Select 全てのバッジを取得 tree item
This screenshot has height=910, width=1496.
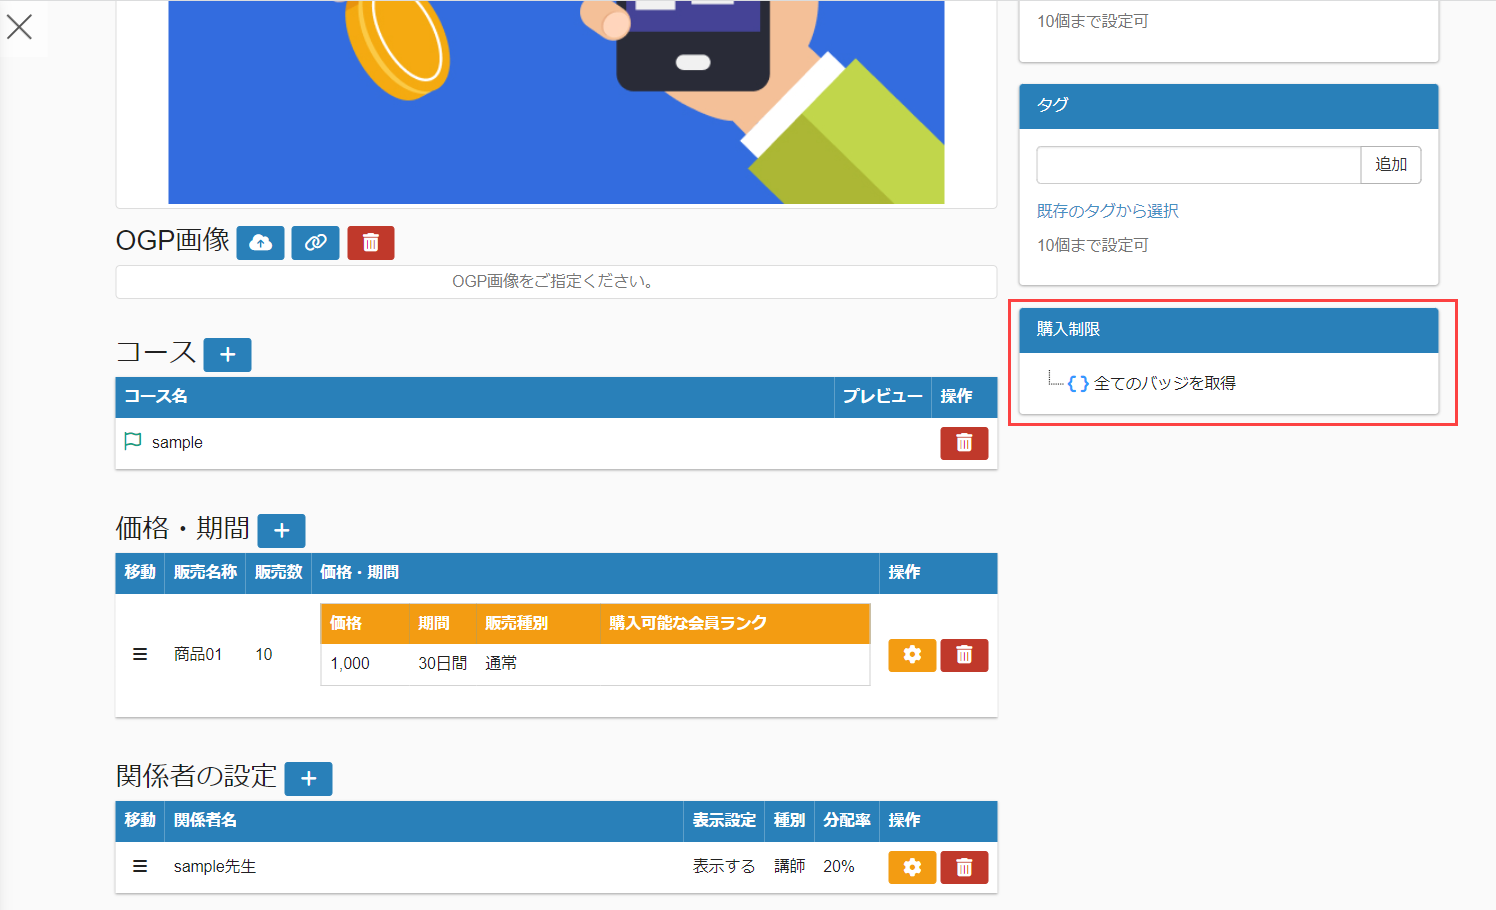[x=1164, y=383]
